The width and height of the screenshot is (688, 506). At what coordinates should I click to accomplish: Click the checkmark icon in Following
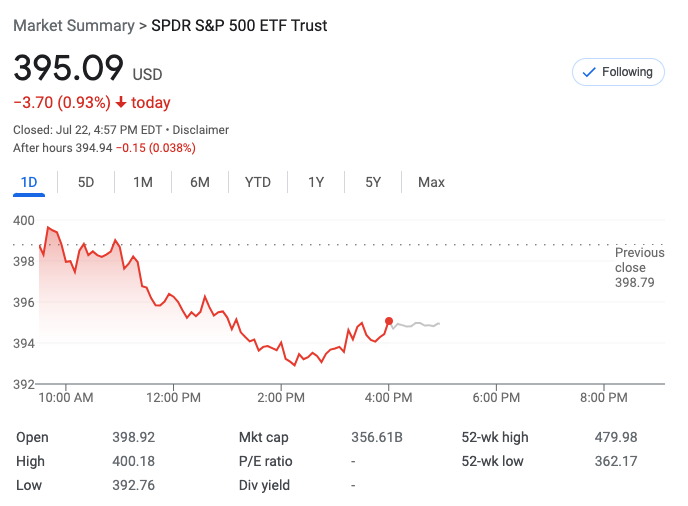coord(589,72)
